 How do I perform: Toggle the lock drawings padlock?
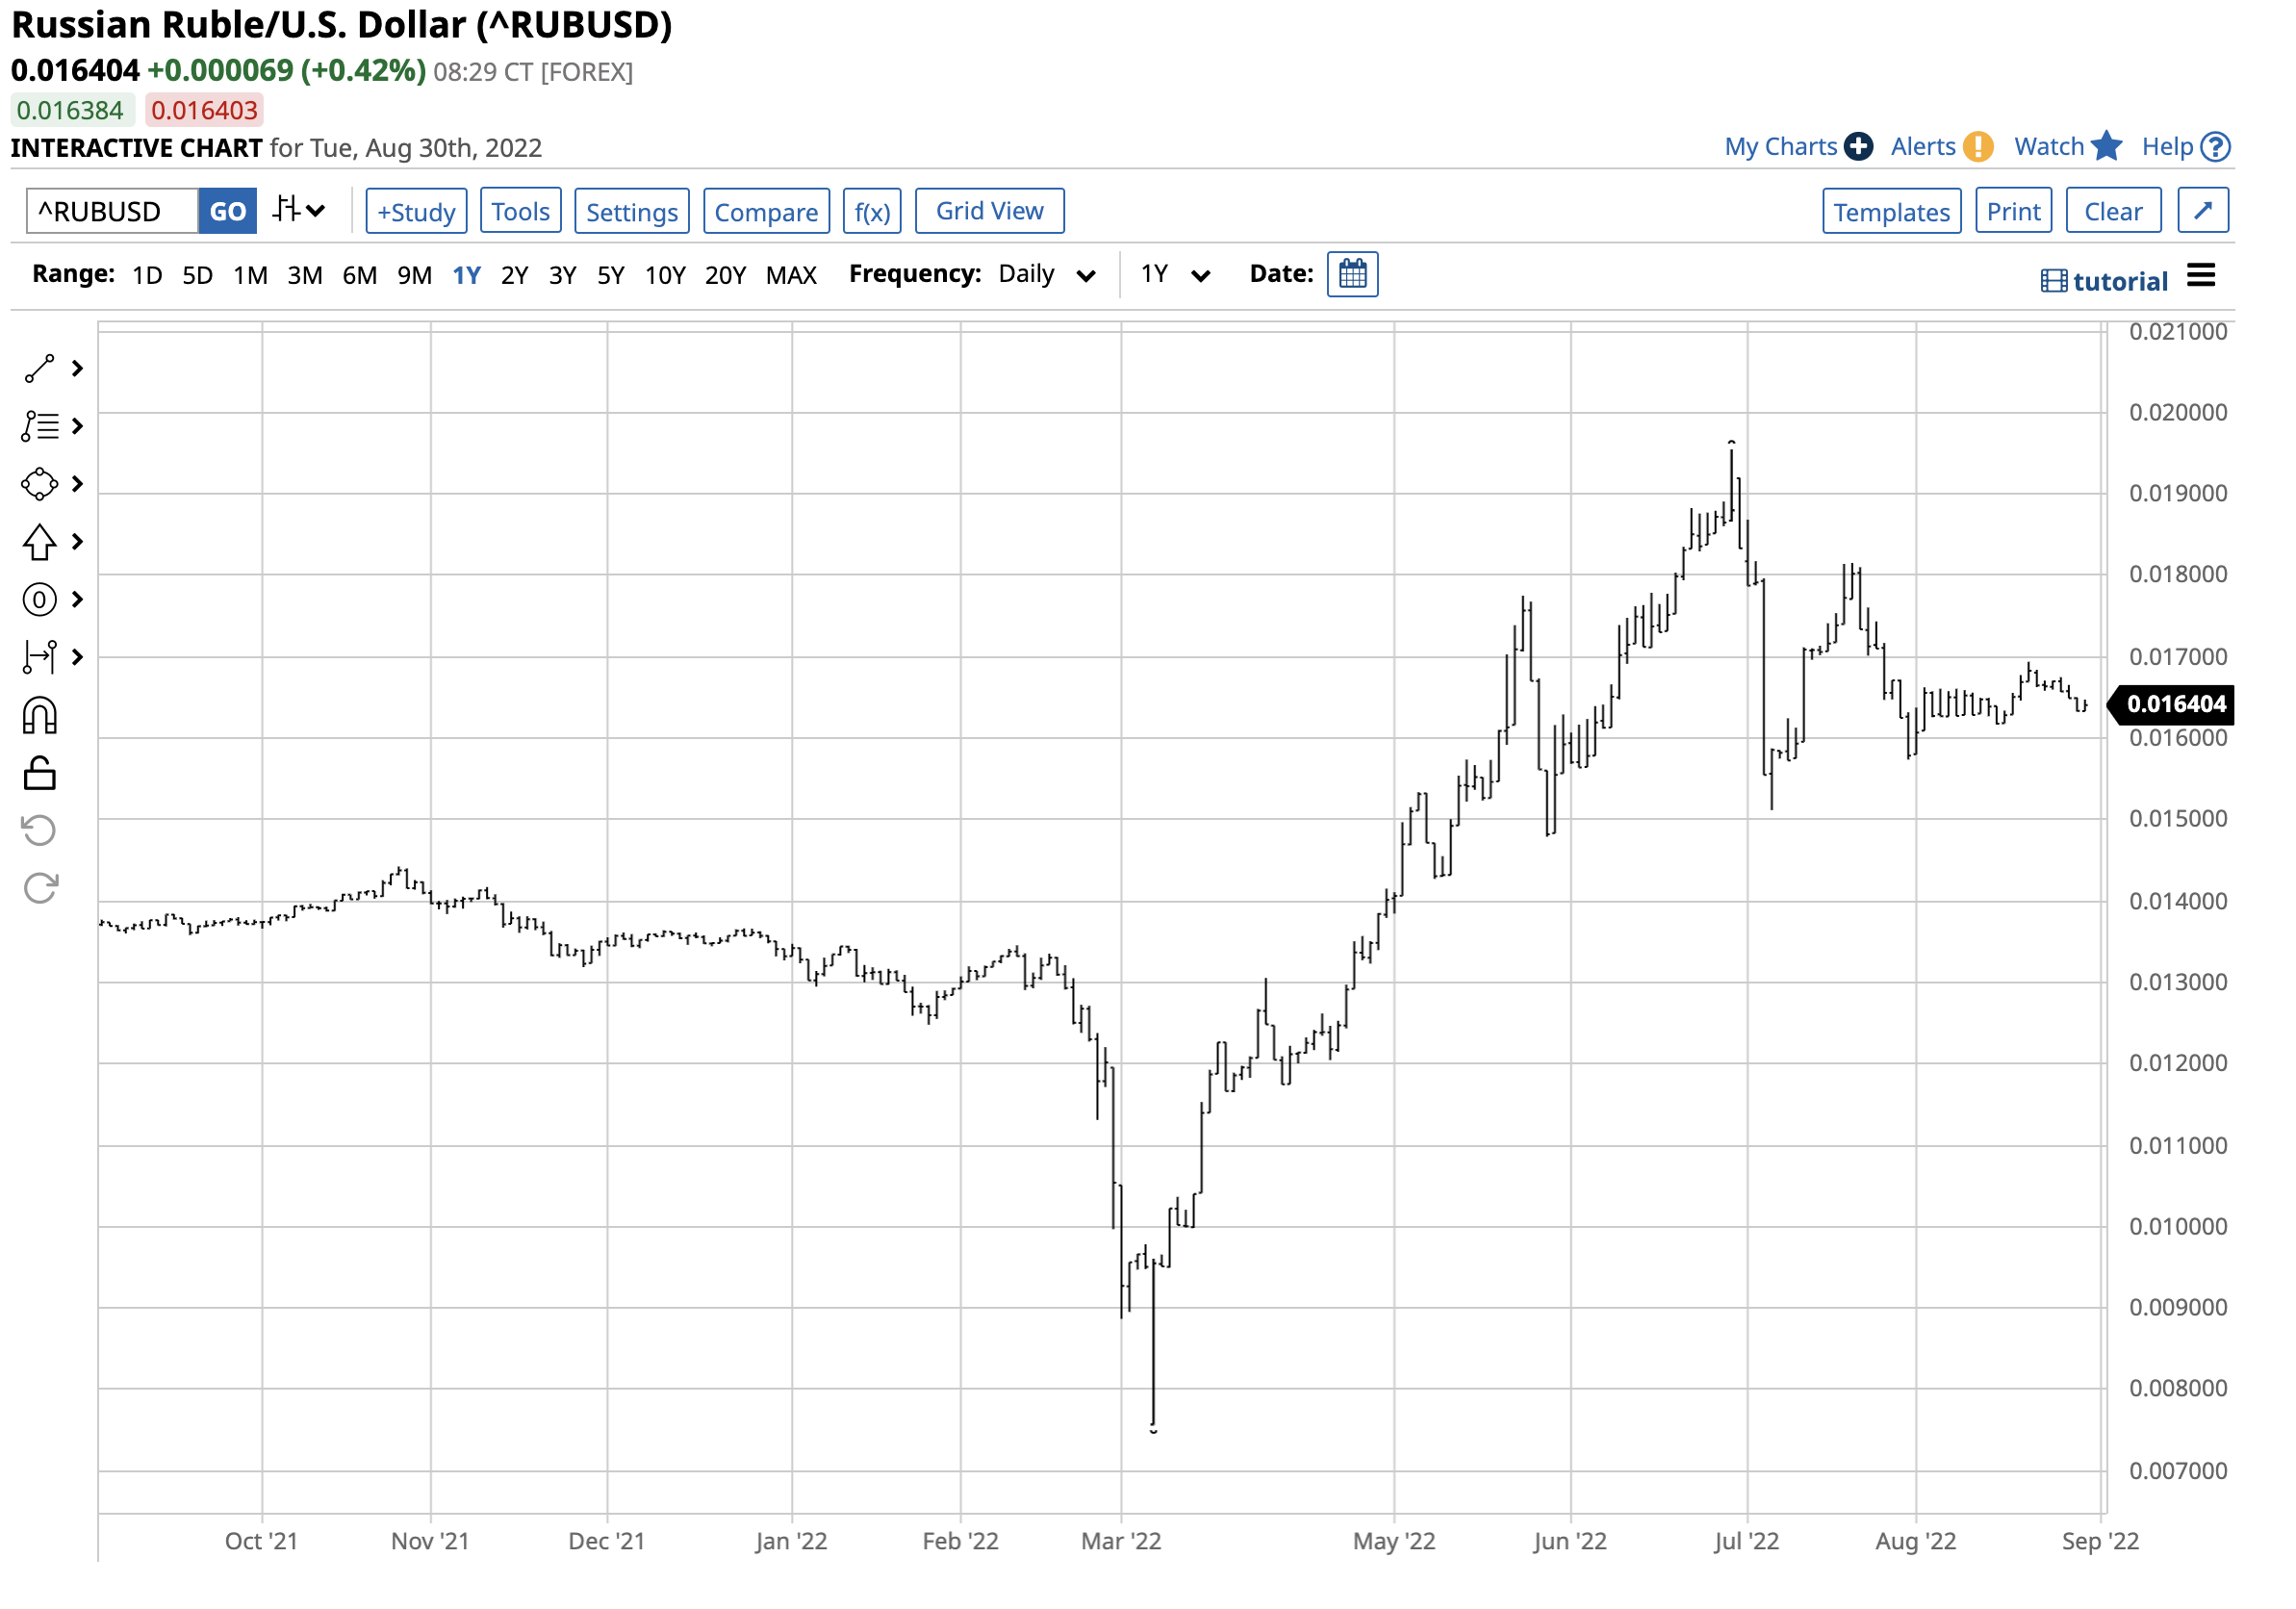39,774
